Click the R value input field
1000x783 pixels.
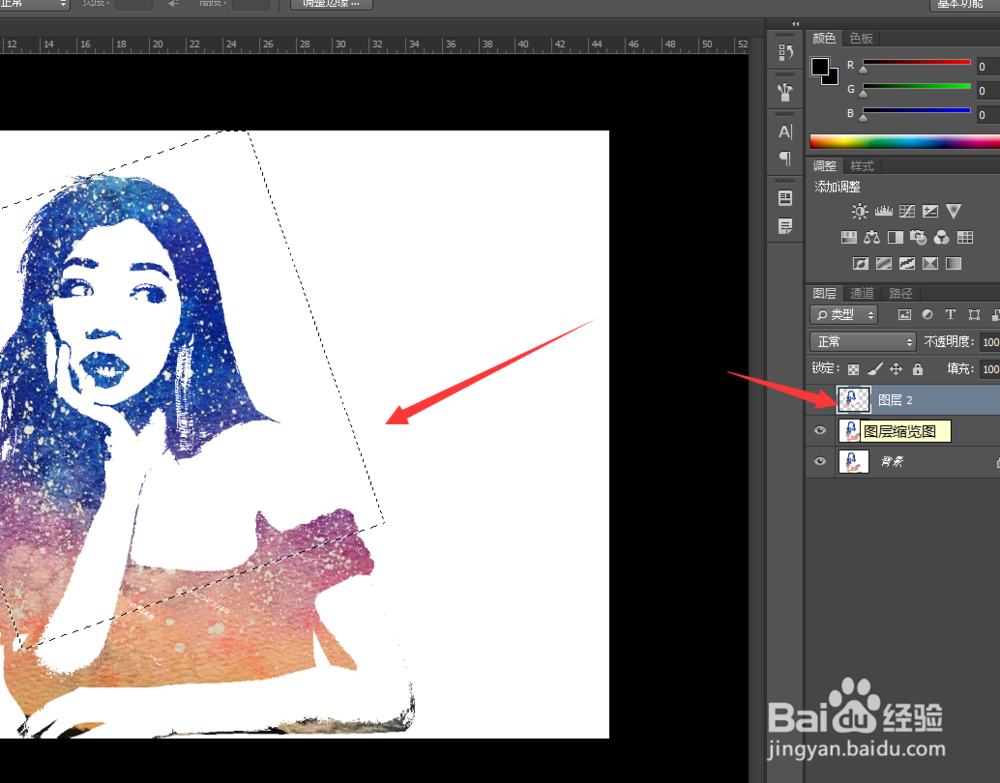click(988, 66)
